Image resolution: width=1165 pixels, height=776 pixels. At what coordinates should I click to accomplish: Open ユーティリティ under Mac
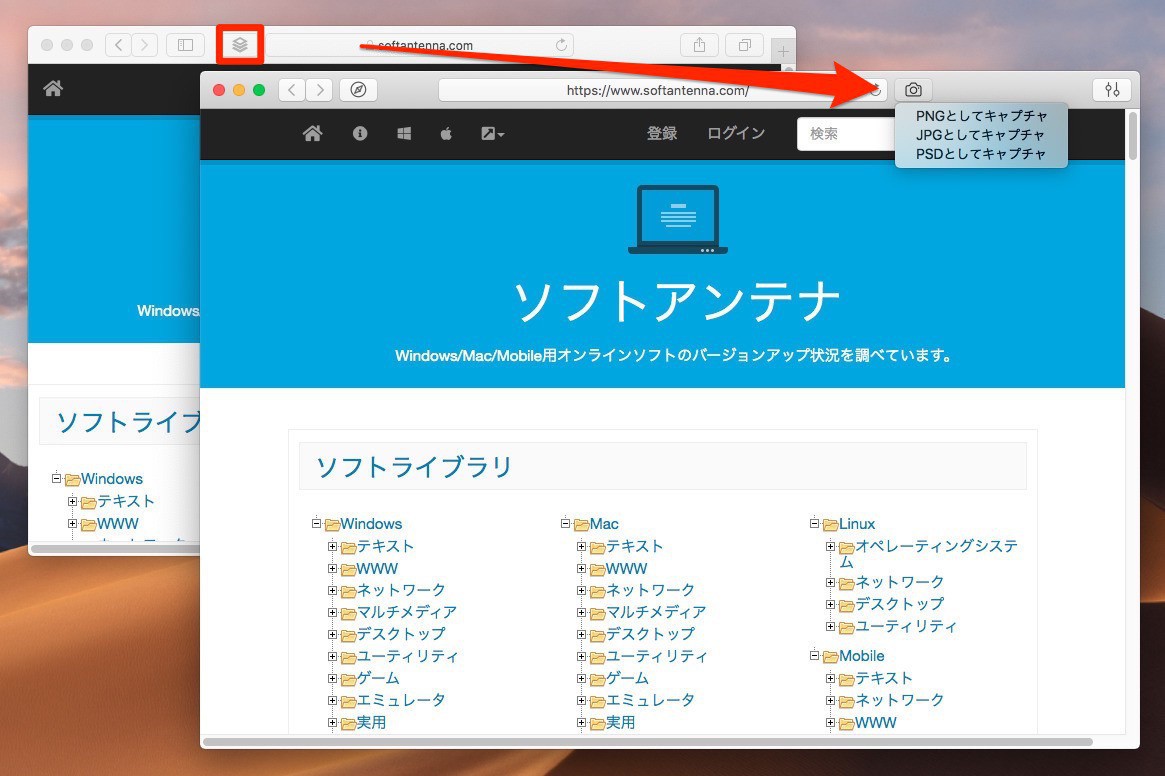656,656
